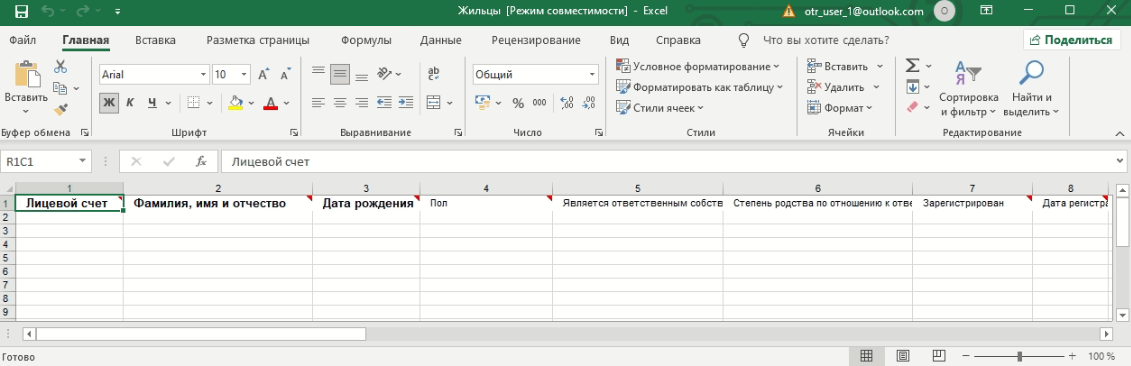Decrease cell indent

tap(384, 103)
